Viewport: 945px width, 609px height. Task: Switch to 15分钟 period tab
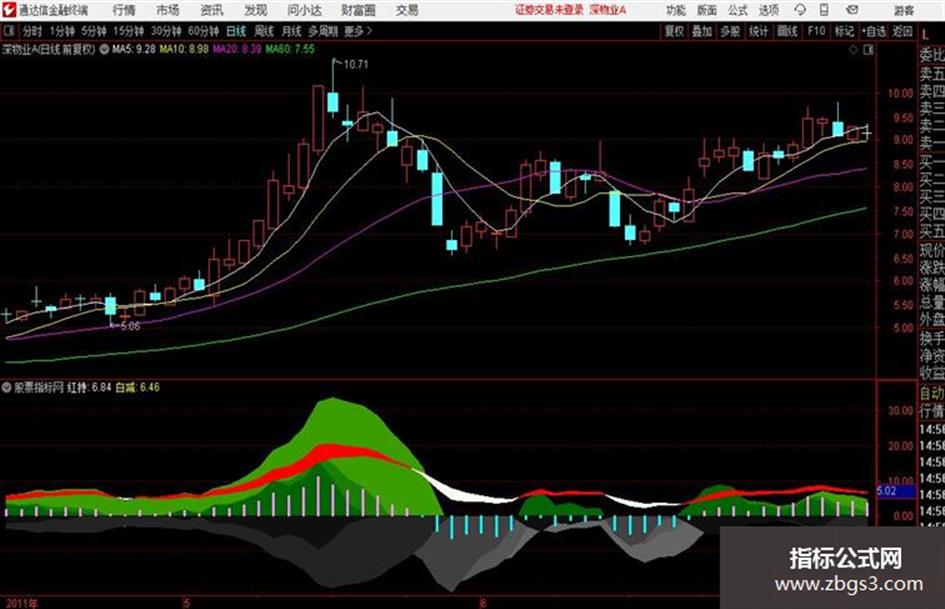click(128, 31)
